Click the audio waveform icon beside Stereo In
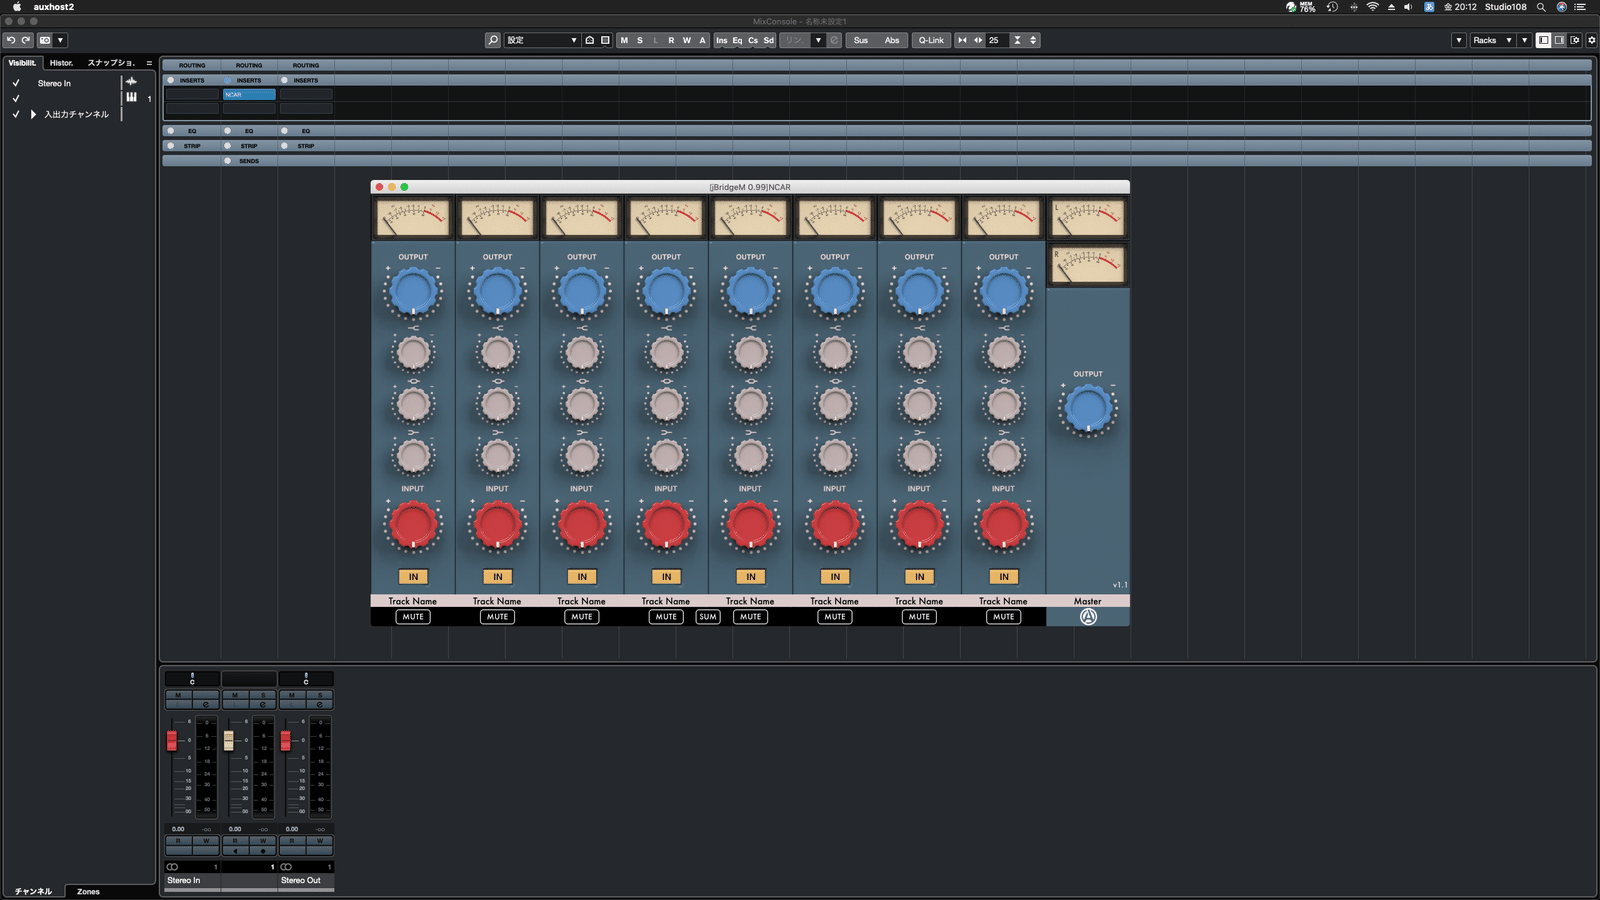 click(x=131, y=82)
